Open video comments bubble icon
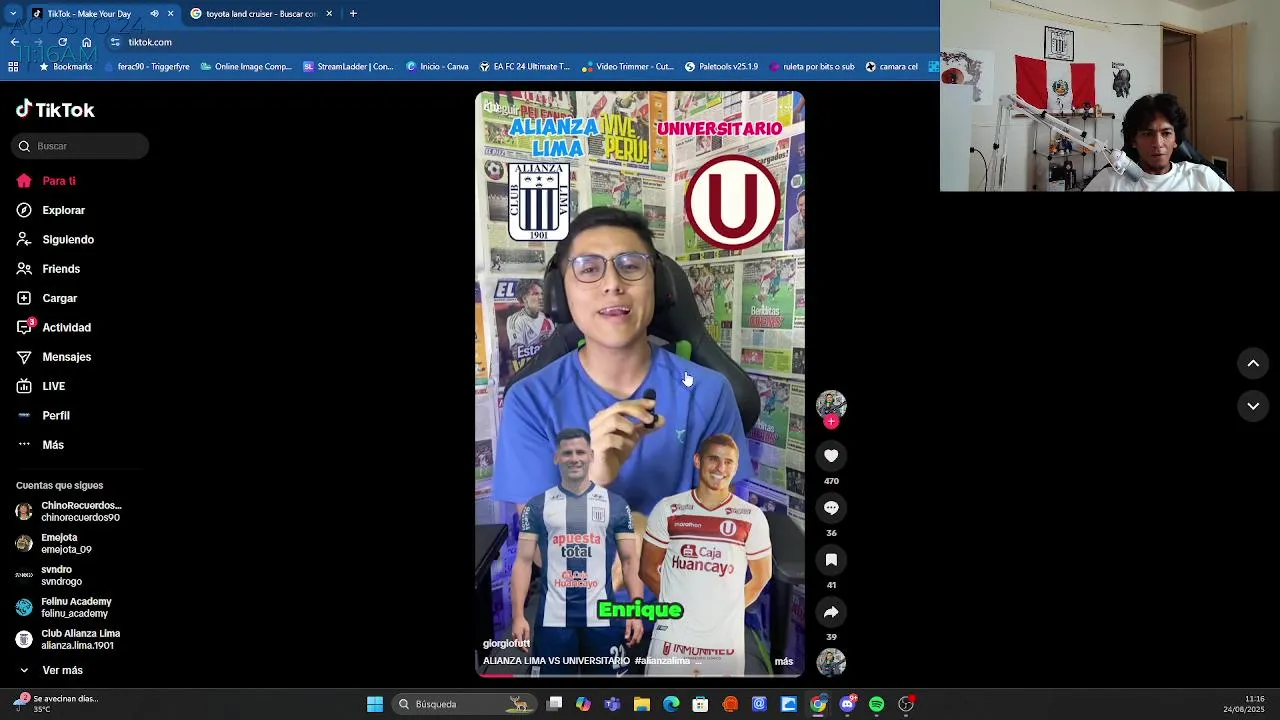Image resolution: width=1280 pixels, height=720 pixels. 831,508
